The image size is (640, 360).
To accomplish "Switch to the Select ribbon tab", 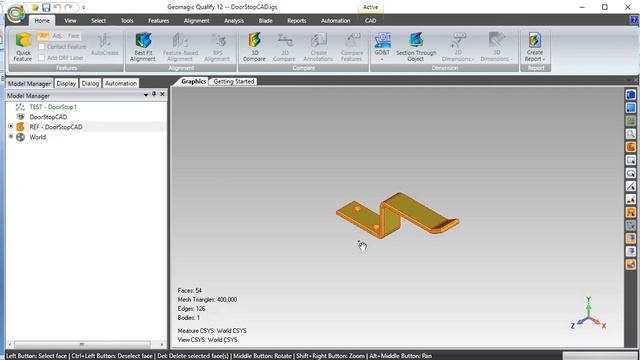I will click(x=98, y=20).
